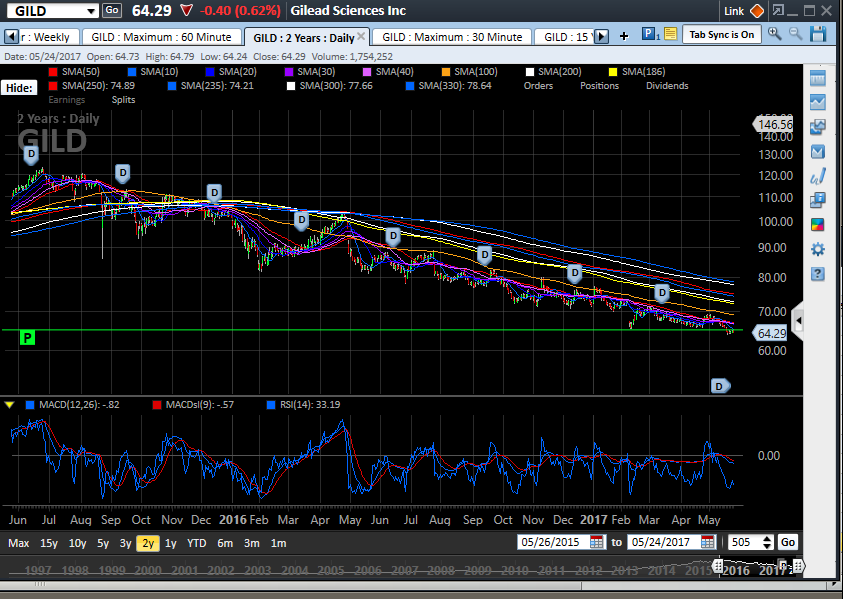Switch to GILD Maximum 60 Minute tab
Screen dimensions: 843x599
click(161, 37)
